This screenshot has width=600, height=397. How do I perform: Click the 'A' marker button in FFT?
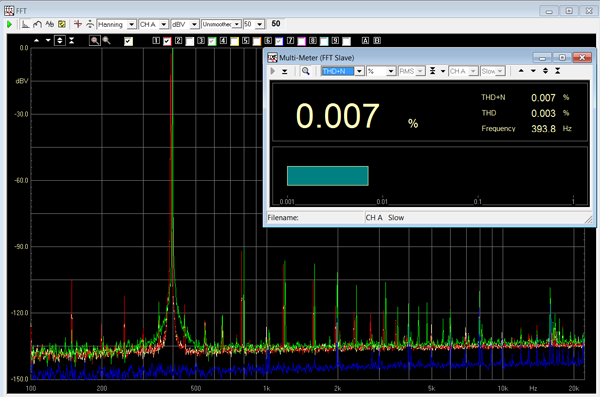coord(365,40)
